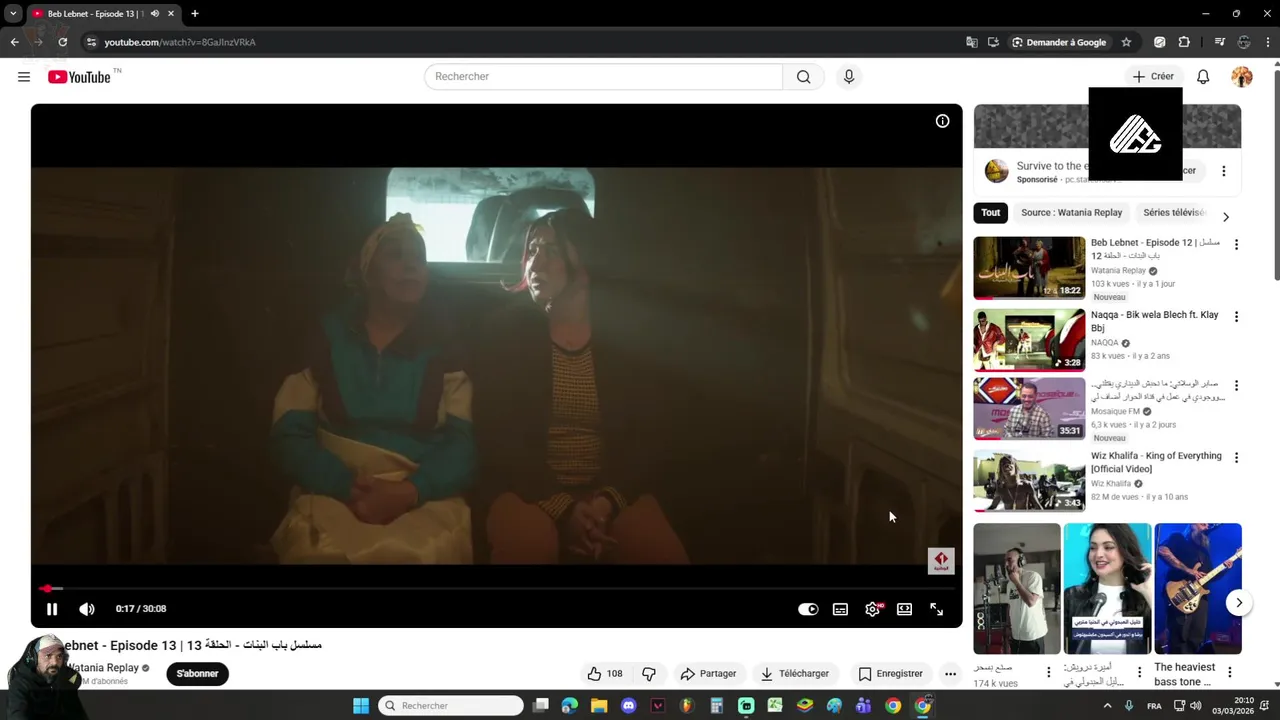Click the Créer button

click(x=1153, y=76)
